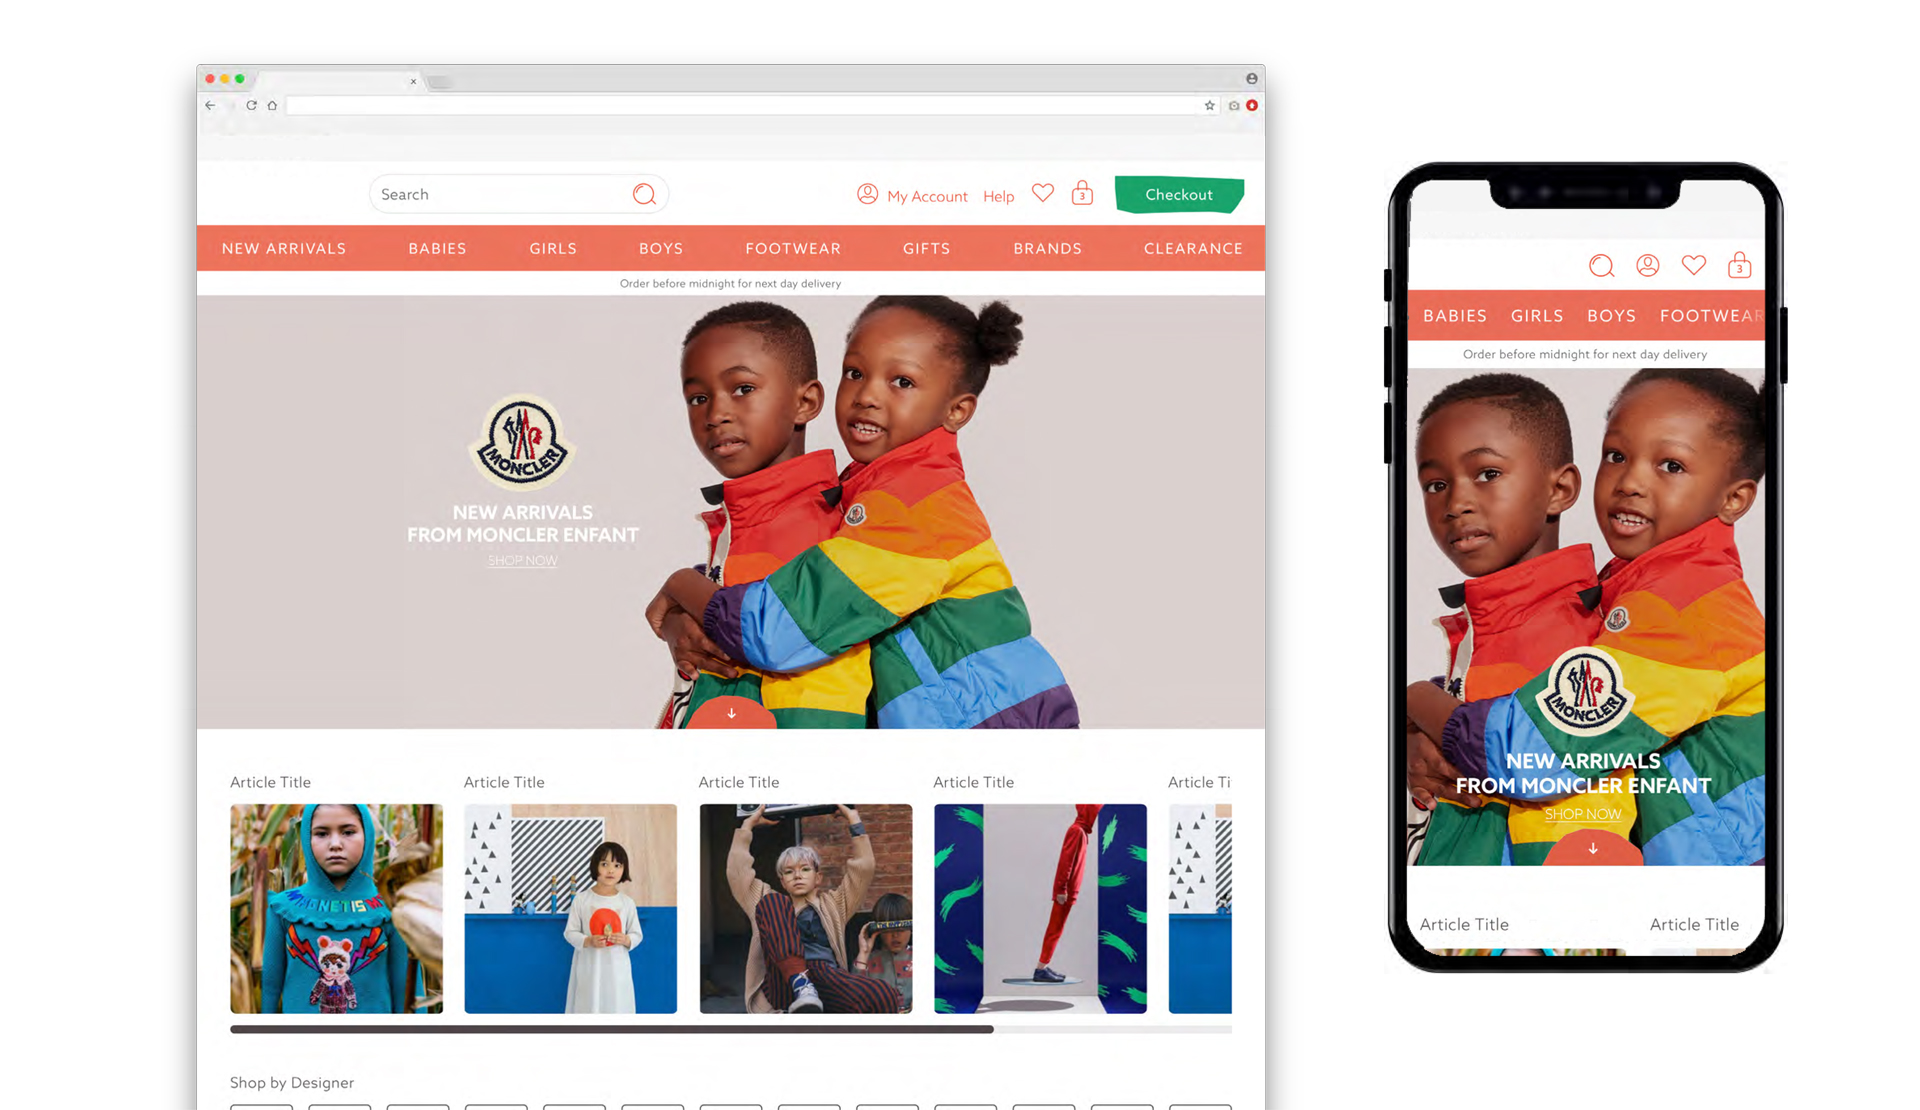This screenshot has height=1110, width=1920.
Task: Click the shopping bag/cart icon
Action: (x=1082, y=194)
